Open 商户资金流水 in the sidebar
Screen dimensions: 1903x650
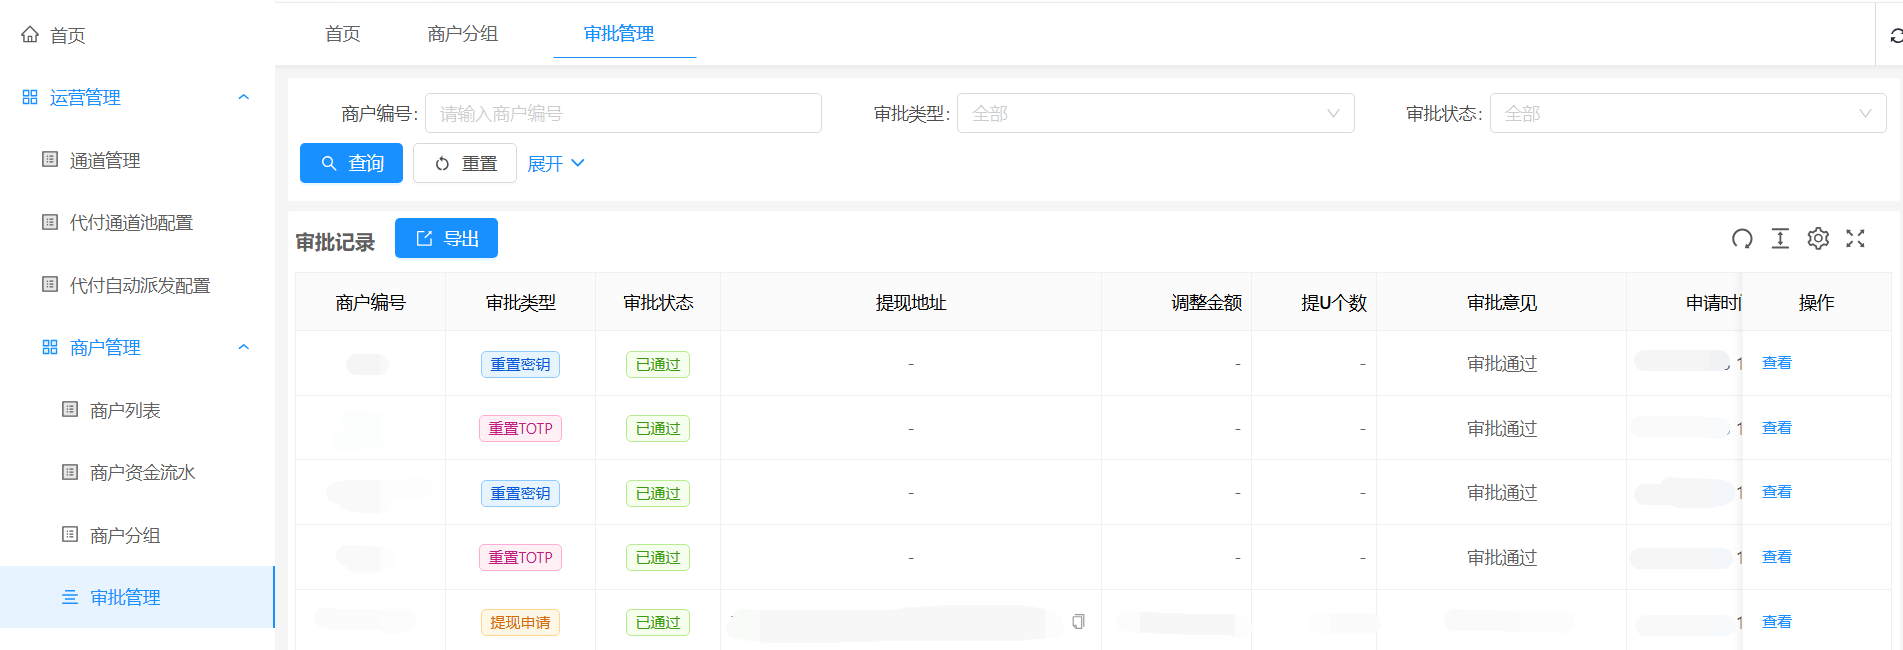(x=142, y=472)
